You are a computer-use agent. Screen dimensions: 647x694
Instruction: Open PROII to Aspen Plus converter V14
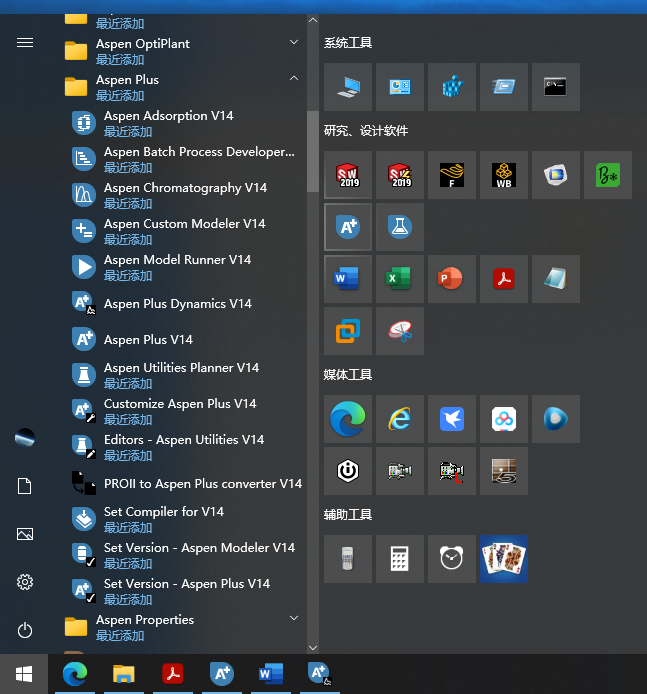pos(184,483)
